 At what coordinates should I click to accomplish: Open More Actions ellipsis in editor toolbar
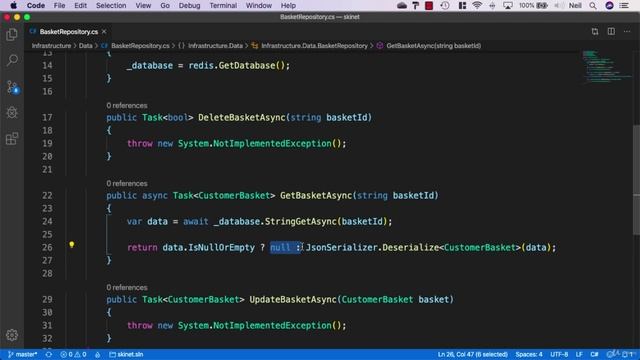[x=627, y=31]
